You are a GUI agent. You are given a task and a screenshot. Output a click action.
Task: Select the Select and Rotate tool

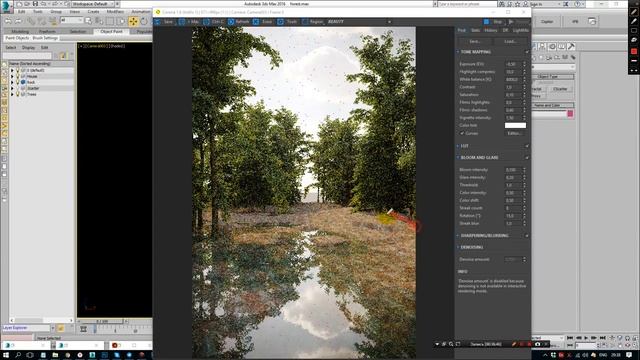[144, 21]
